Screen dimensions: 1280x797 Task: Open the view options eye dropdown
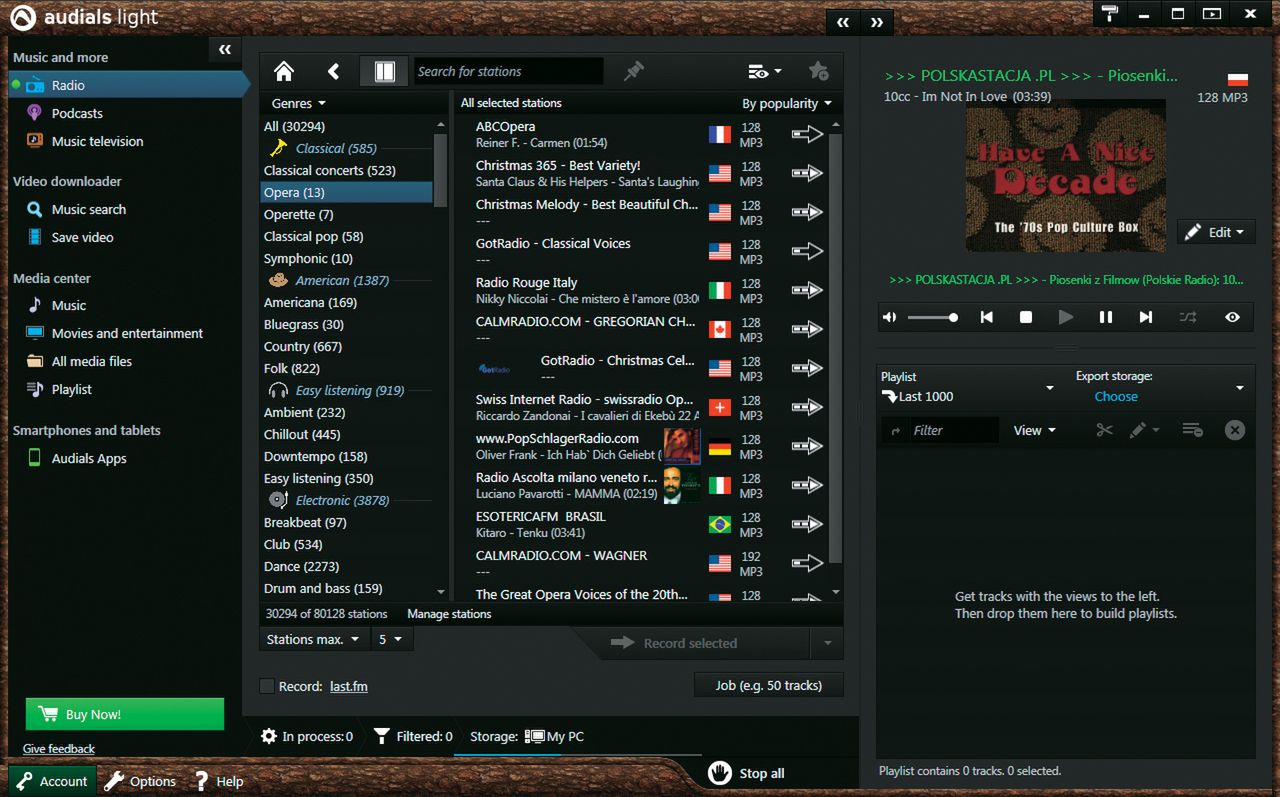[x=765, y=72]
